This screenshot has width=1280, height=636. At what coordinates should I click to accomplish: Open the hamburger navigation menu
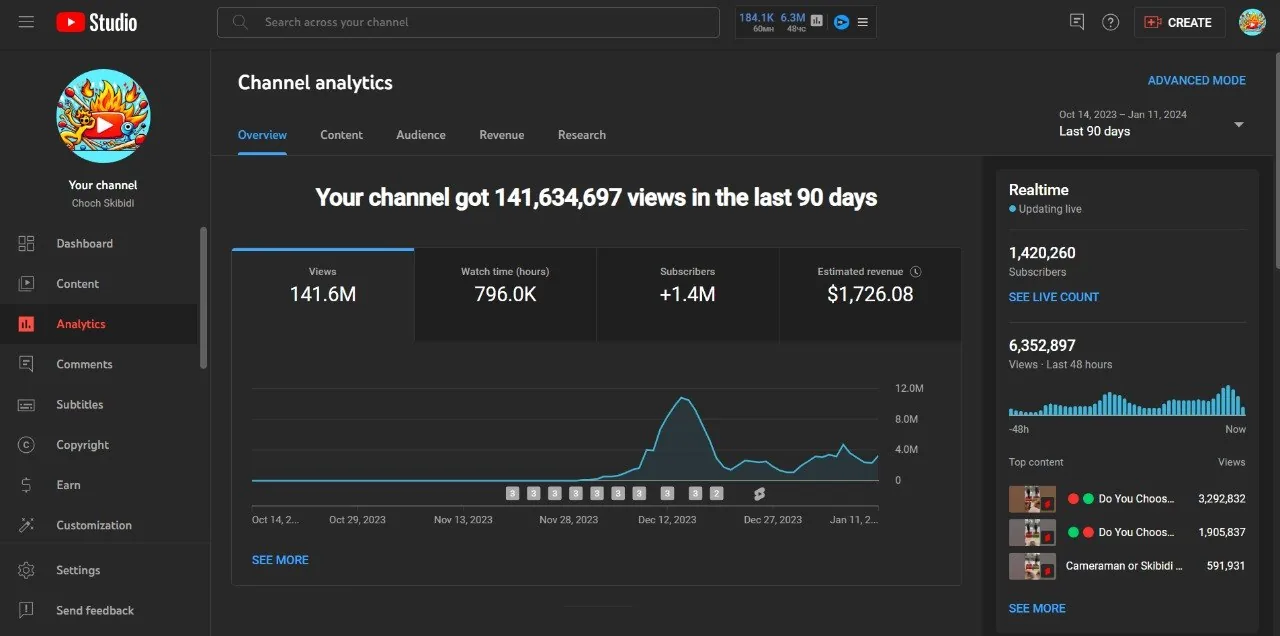pos(26,22)
